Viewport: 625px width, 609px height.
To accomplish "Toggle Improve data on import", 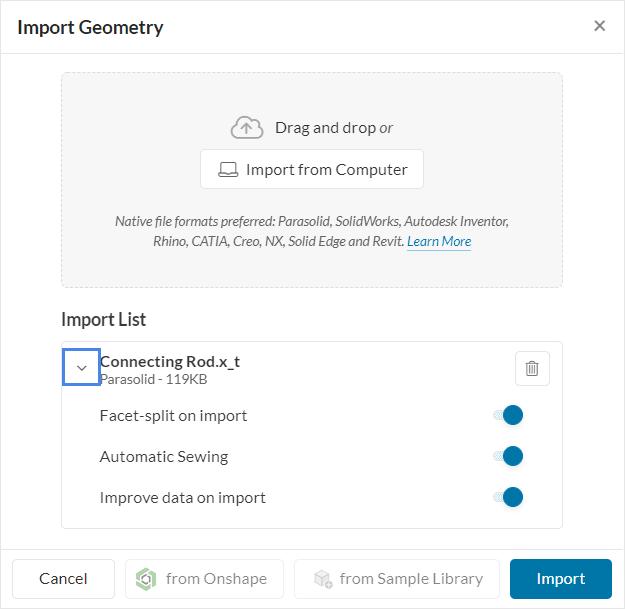I will [x=510, y=497].
